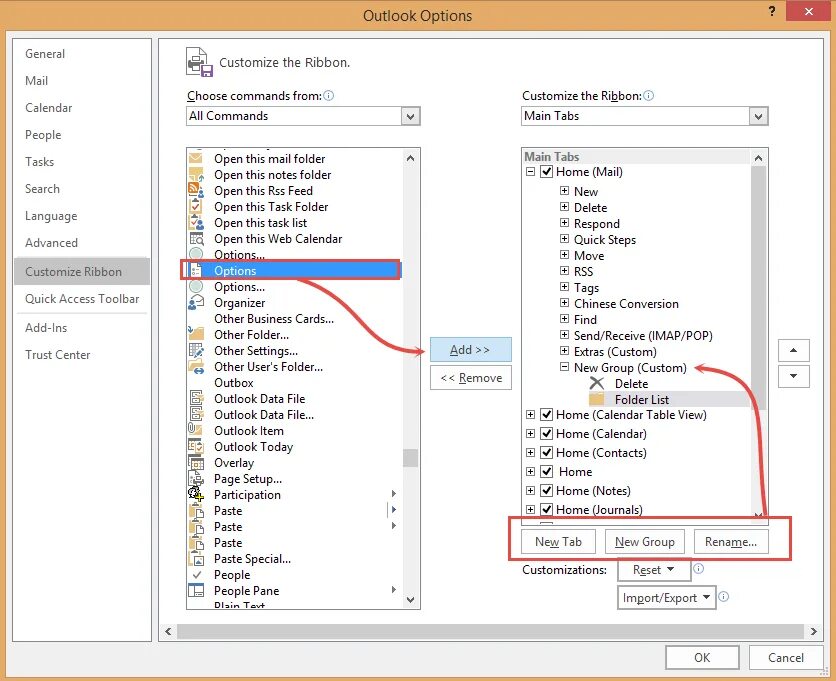Click the Outlook Data File command icon
Screen dimensions: 836x681
(x=196, y=399)
